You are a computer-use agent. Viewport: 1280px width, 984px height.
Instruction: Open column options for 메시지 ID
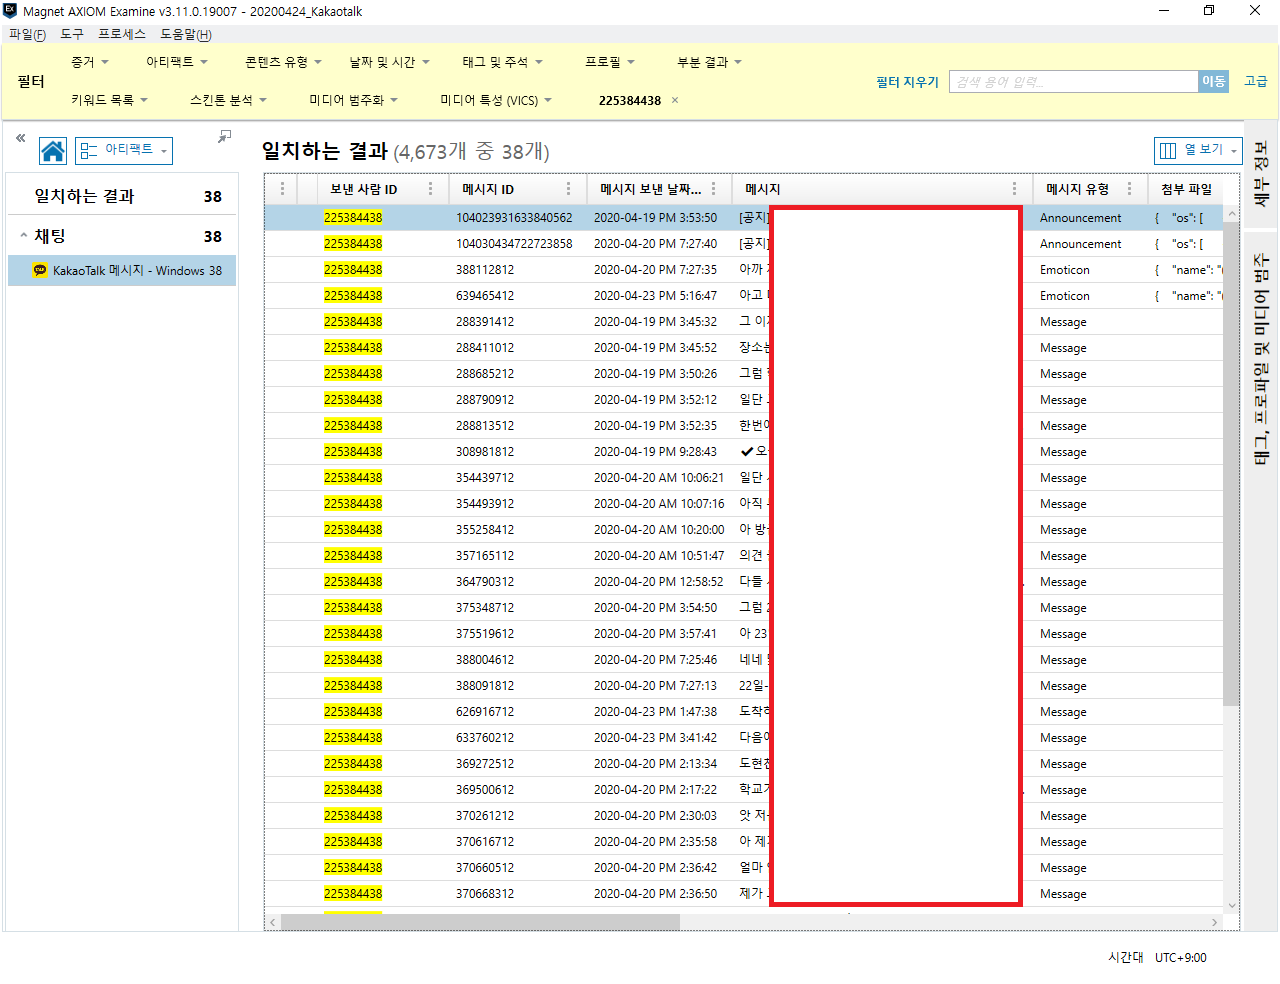click(x=569, y=189)
